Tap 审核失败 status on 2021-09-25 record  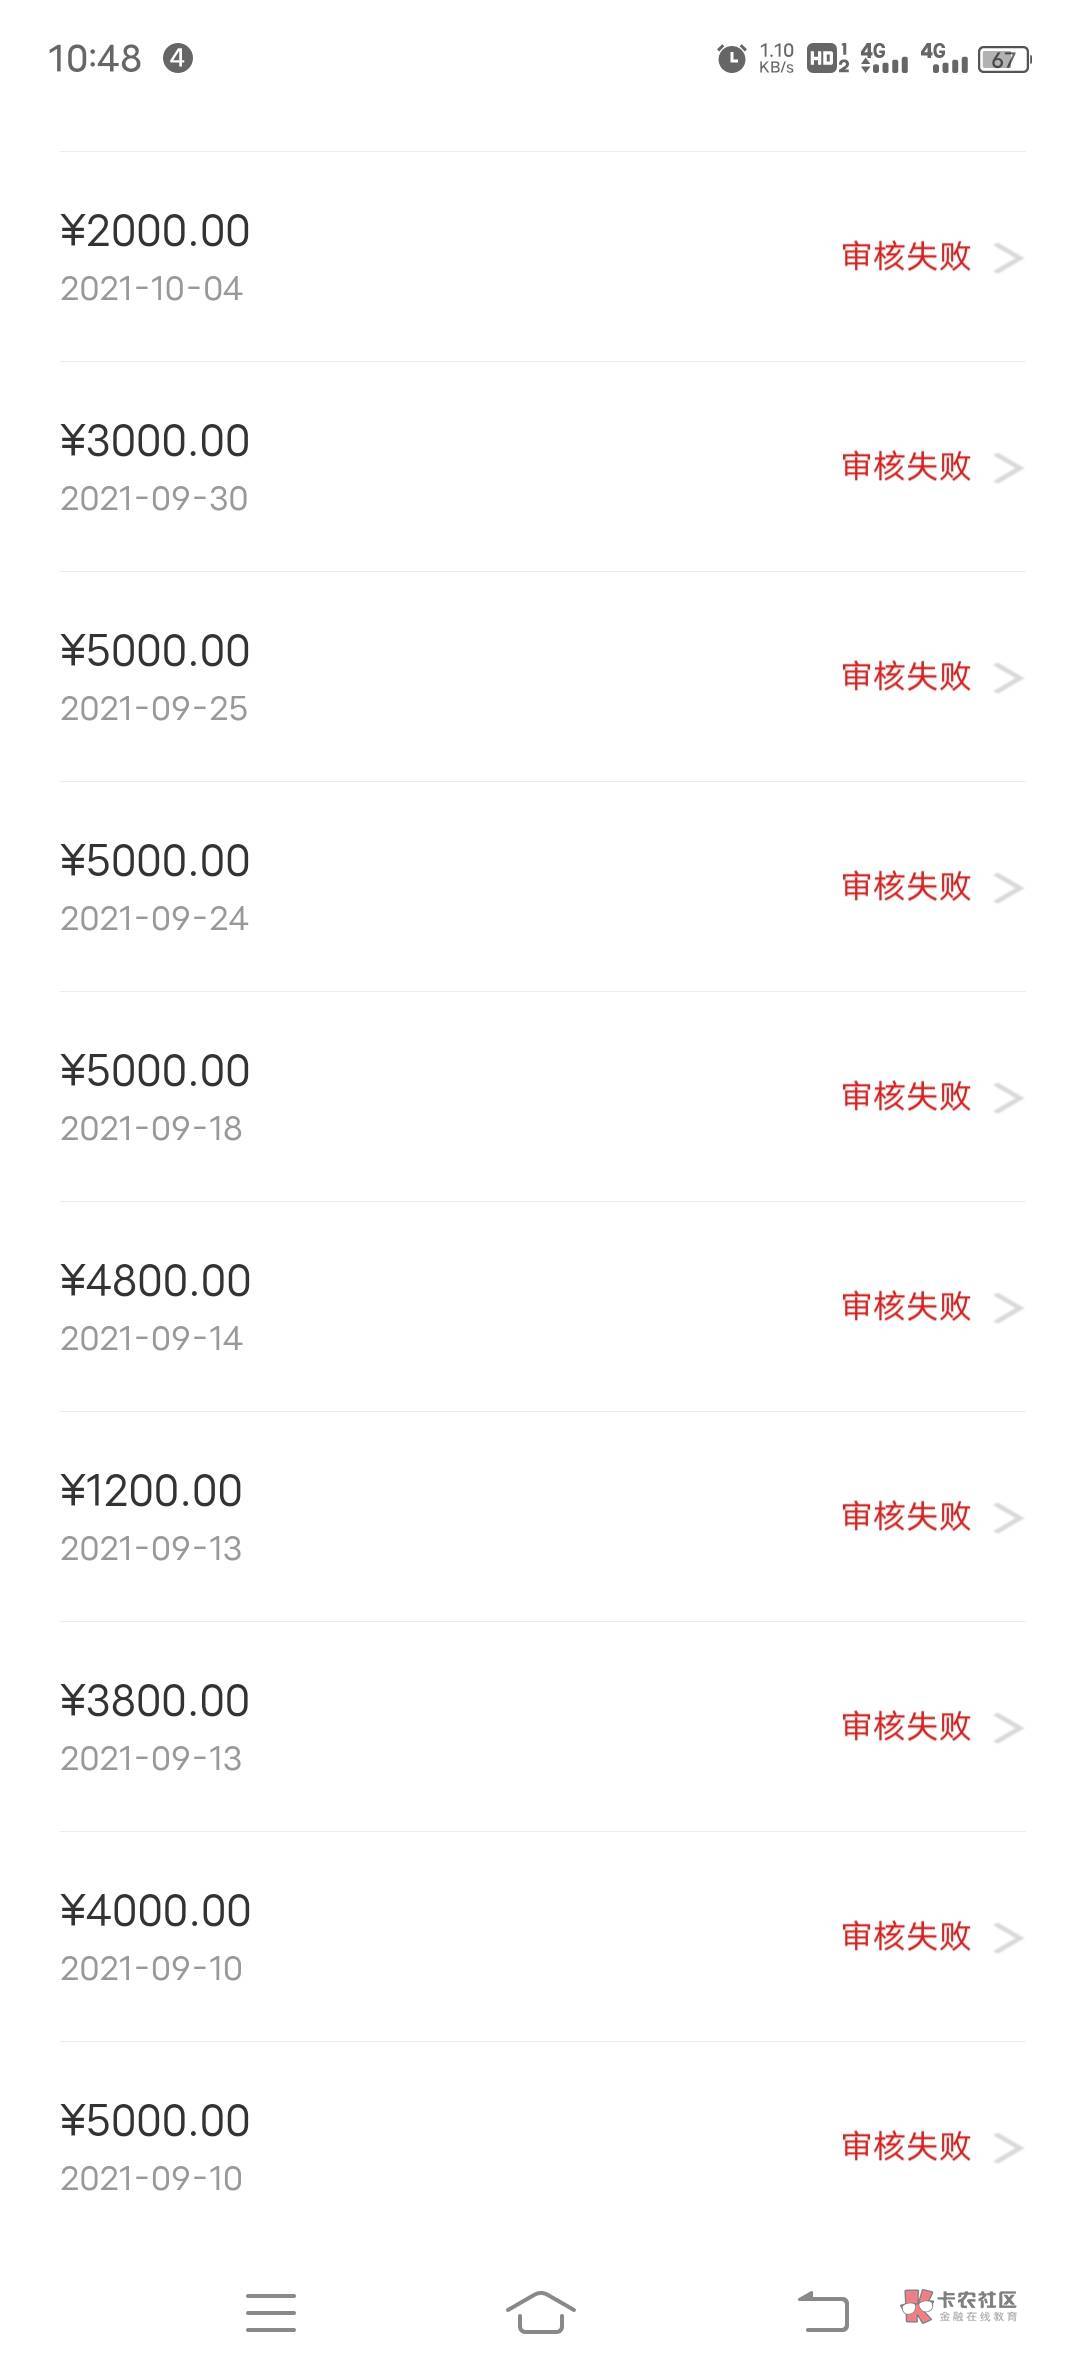(906, 676)
